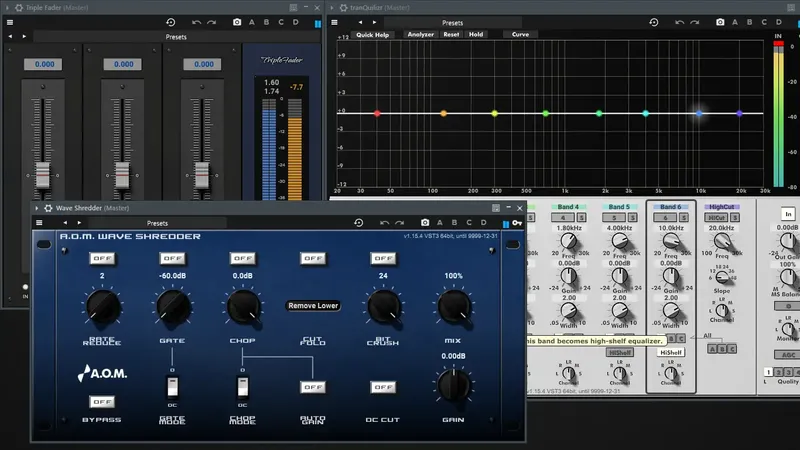Toggle the Cut Fold OFF switch
This screenshot has width=800, height=450.
(313, 259)
